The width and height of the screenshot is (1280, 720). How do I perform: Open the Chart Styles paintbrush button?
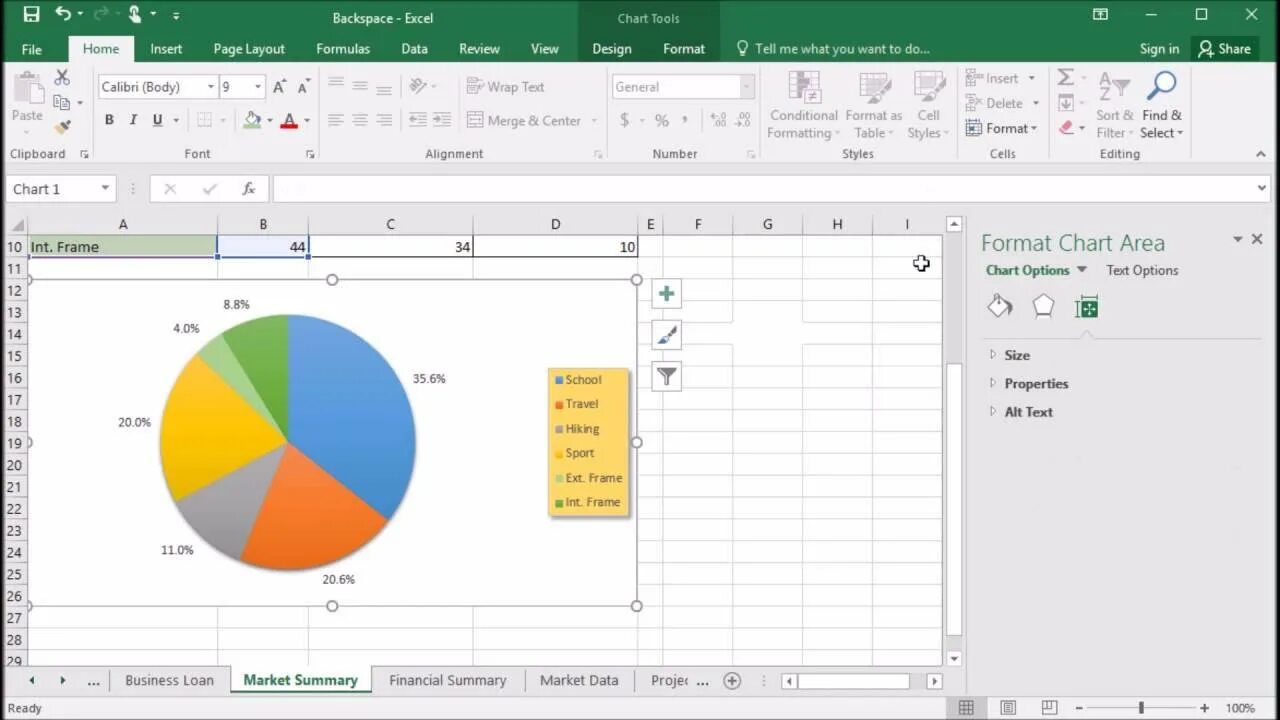click(666, 335)
